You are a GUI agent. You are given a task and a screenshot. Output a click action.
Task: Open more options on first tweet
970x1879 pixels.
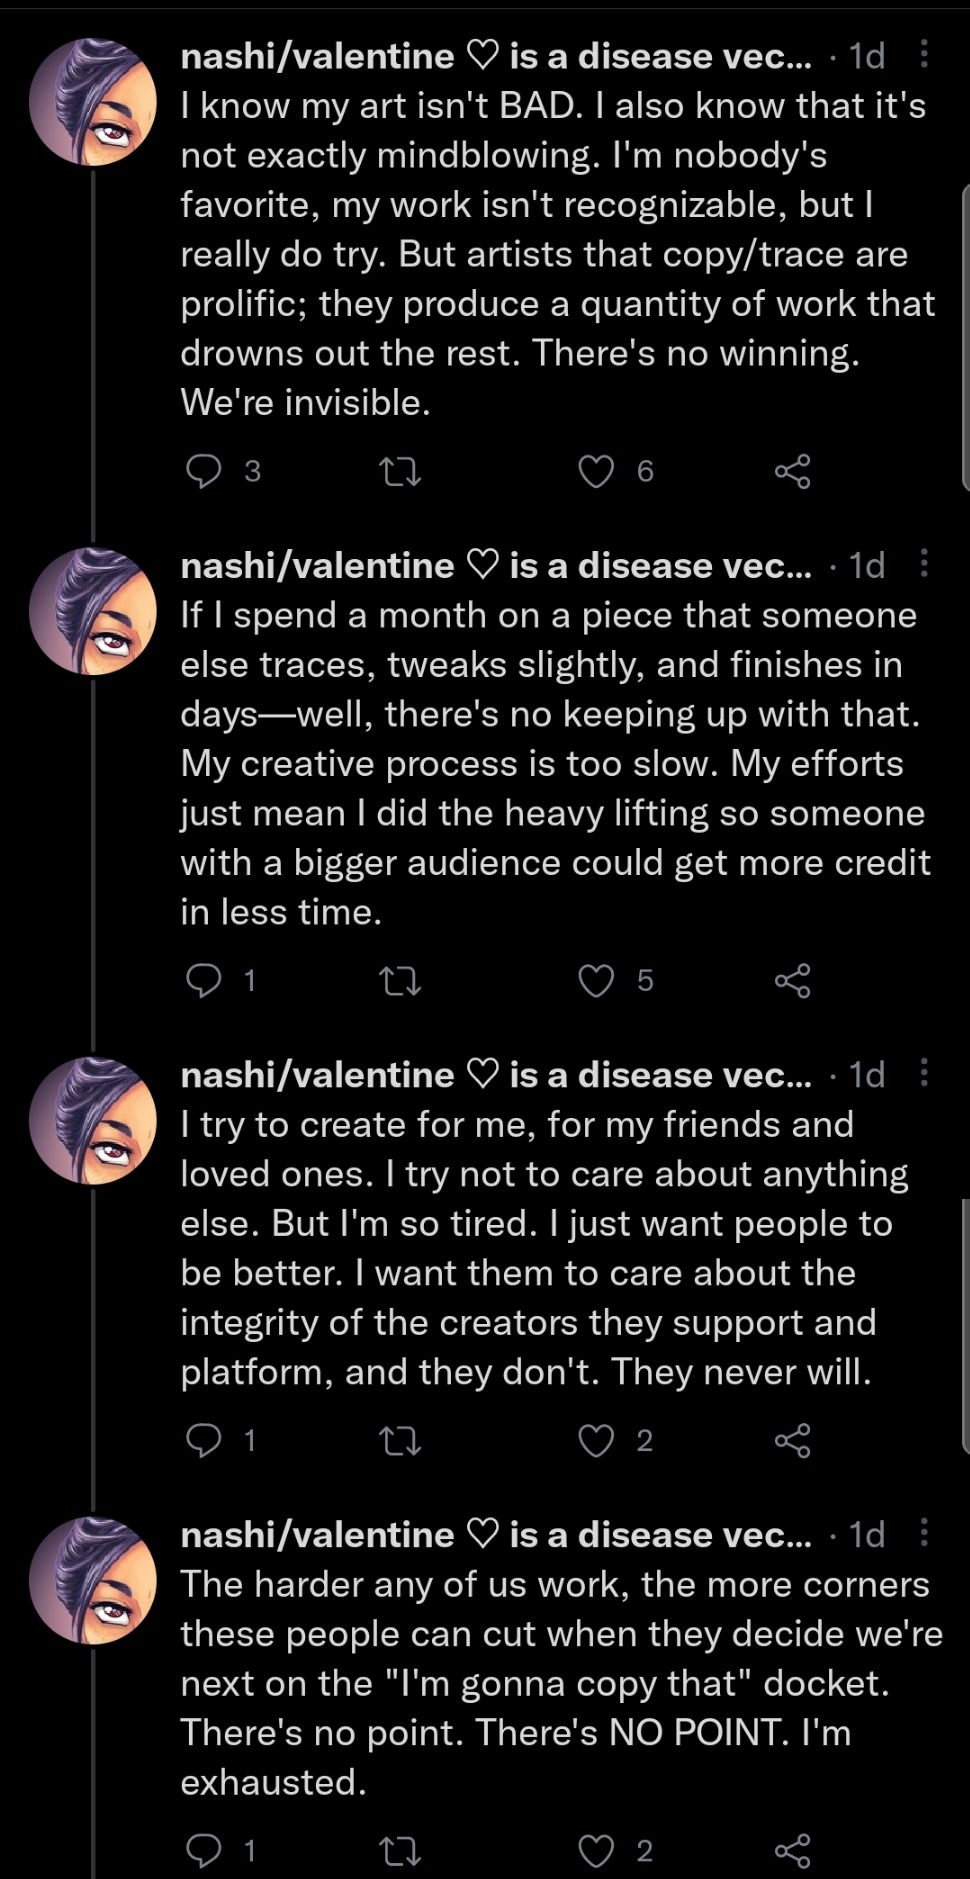(x=924, y=55)
